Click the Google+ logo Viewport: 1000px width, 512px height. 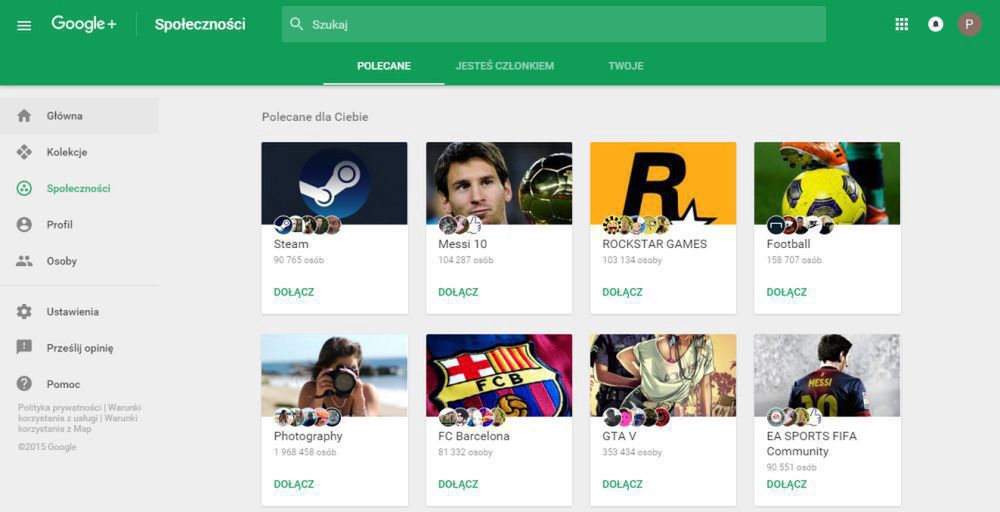tap(84, 24)
